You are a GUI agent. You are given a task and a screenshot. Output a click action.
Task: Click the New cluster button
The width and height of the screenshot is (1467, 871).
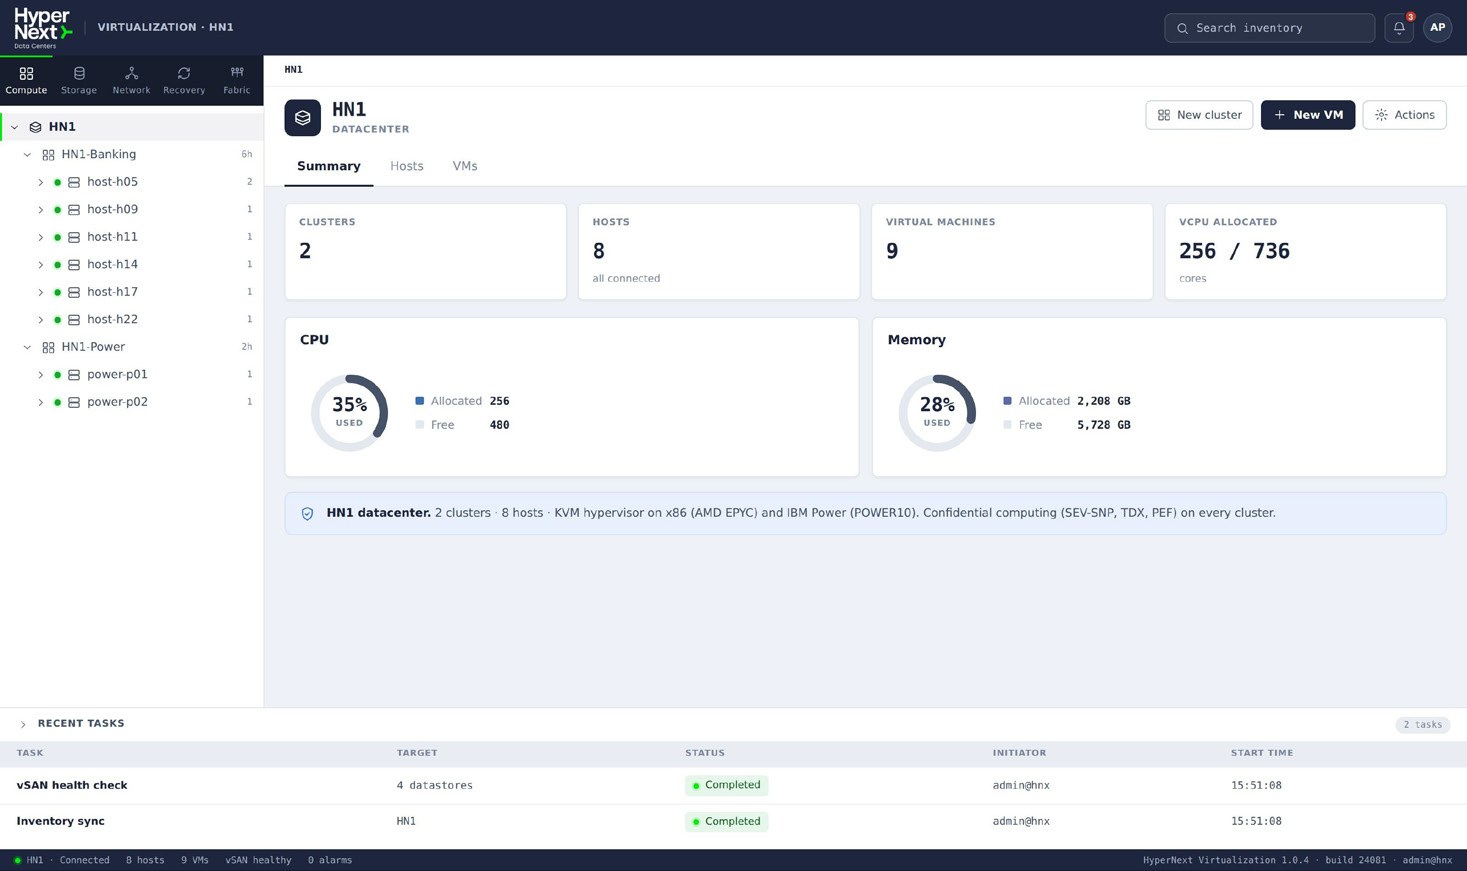[1199, 115]
